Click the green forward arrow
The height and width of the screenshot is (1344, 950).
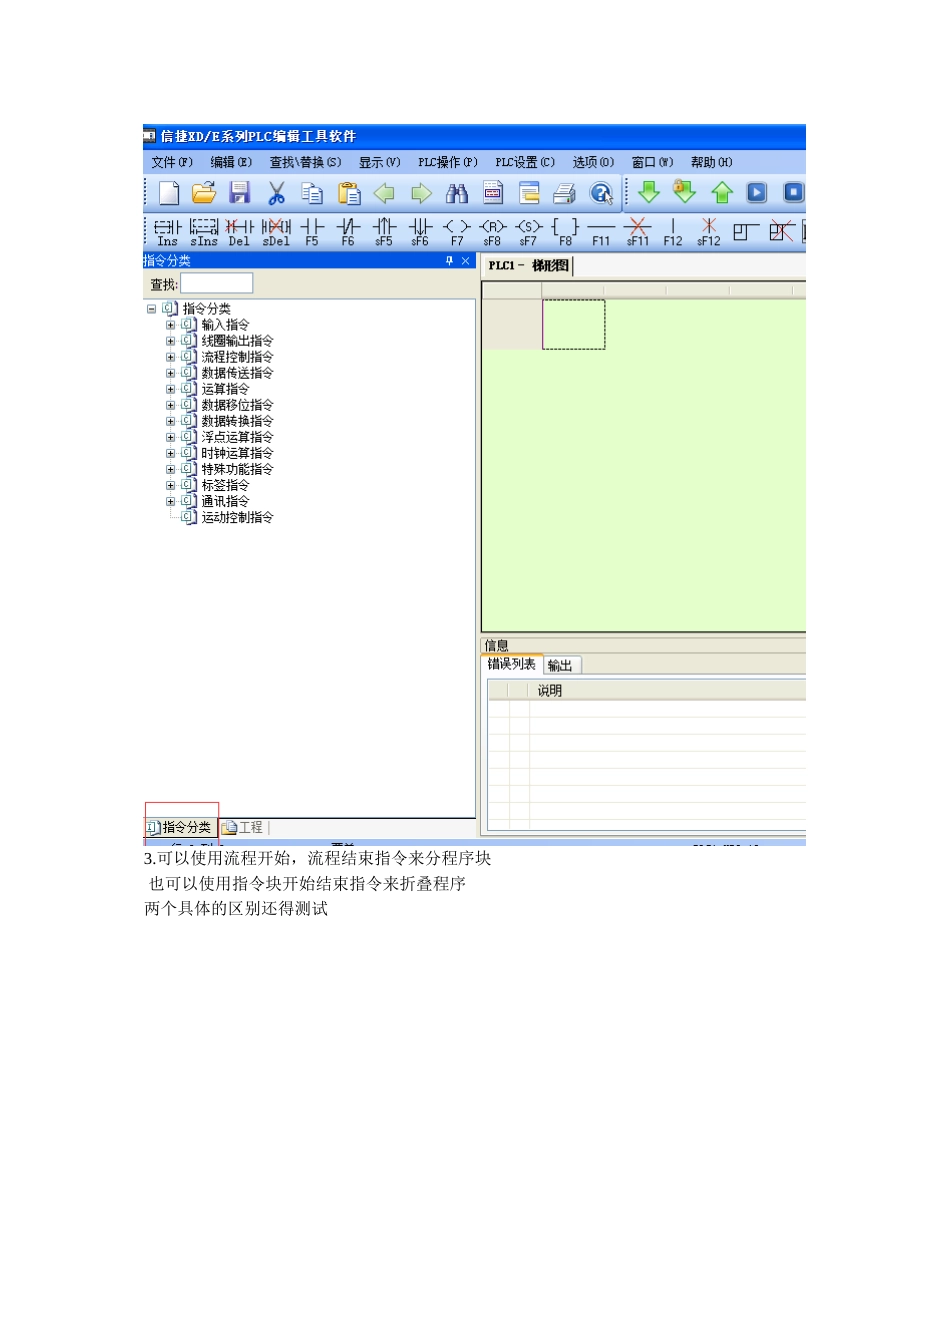tap(421, 193)
